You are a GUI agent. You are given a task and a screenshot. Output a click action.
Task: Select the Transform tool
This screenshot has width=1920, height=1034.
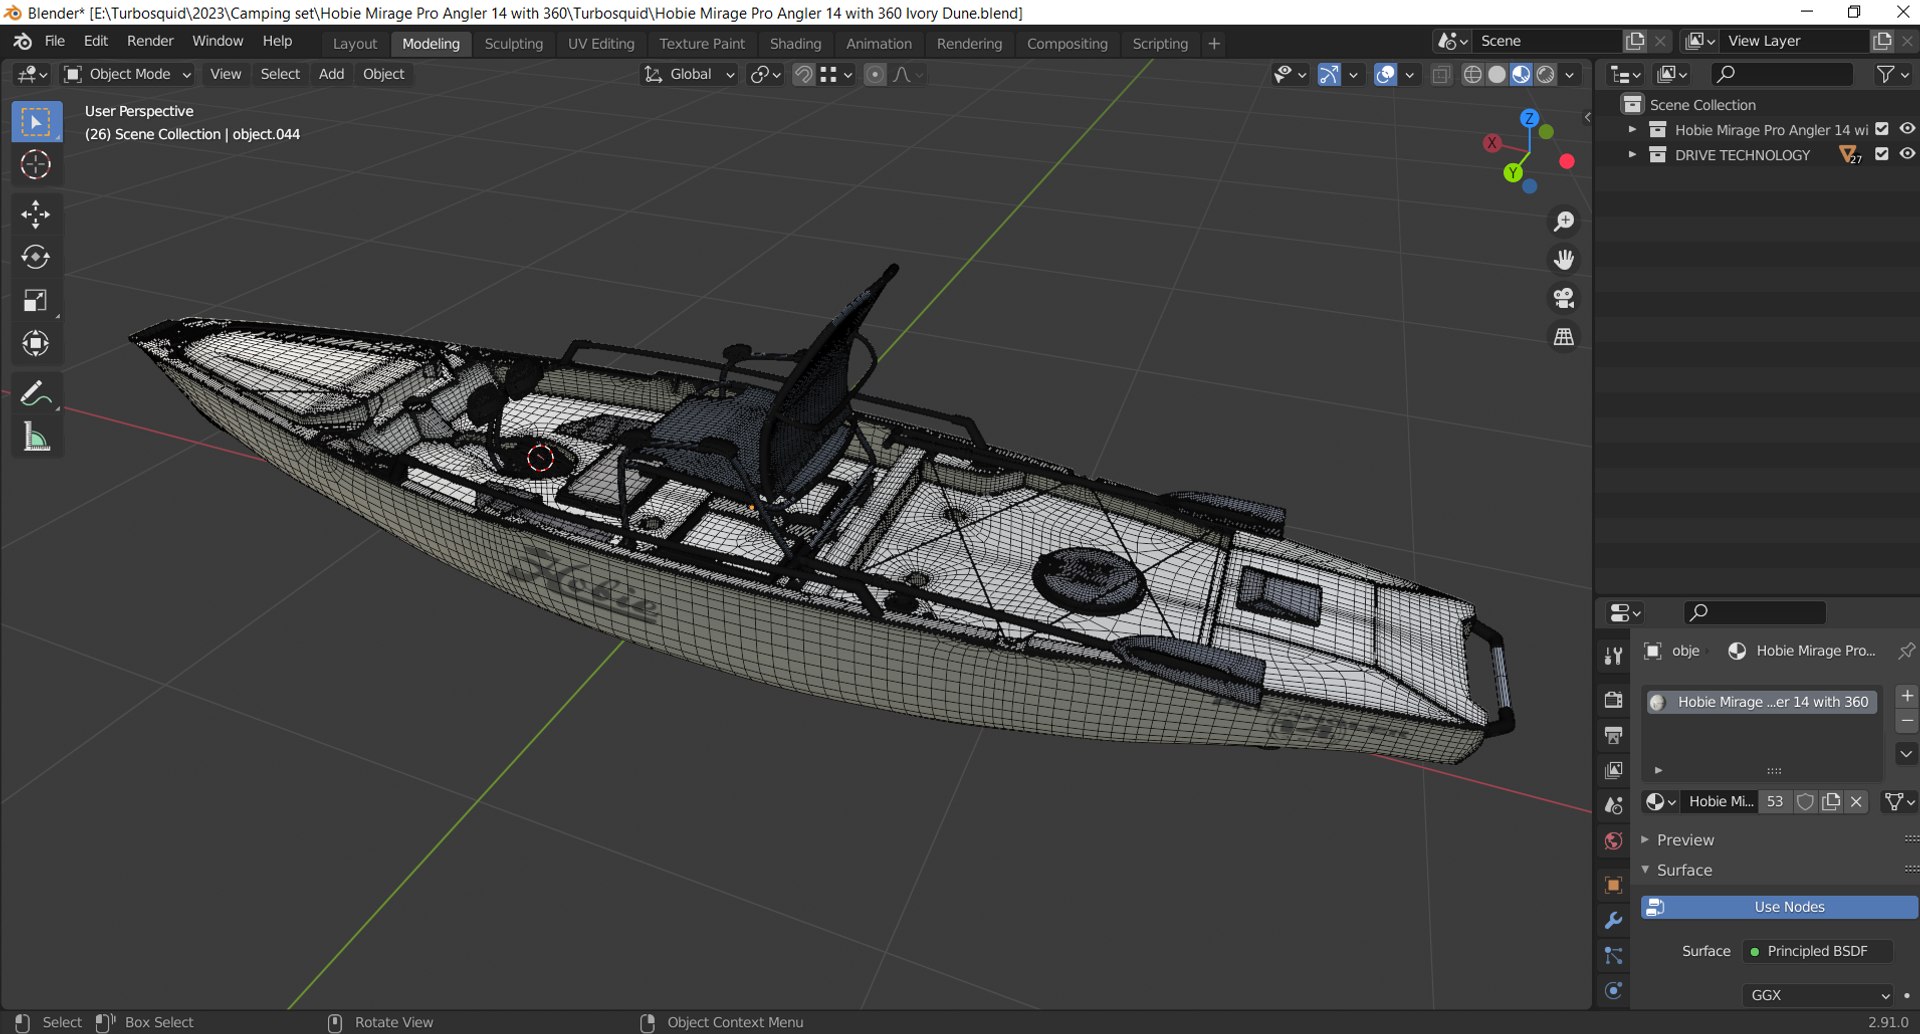pyautogui.click(x=36, y=343)
